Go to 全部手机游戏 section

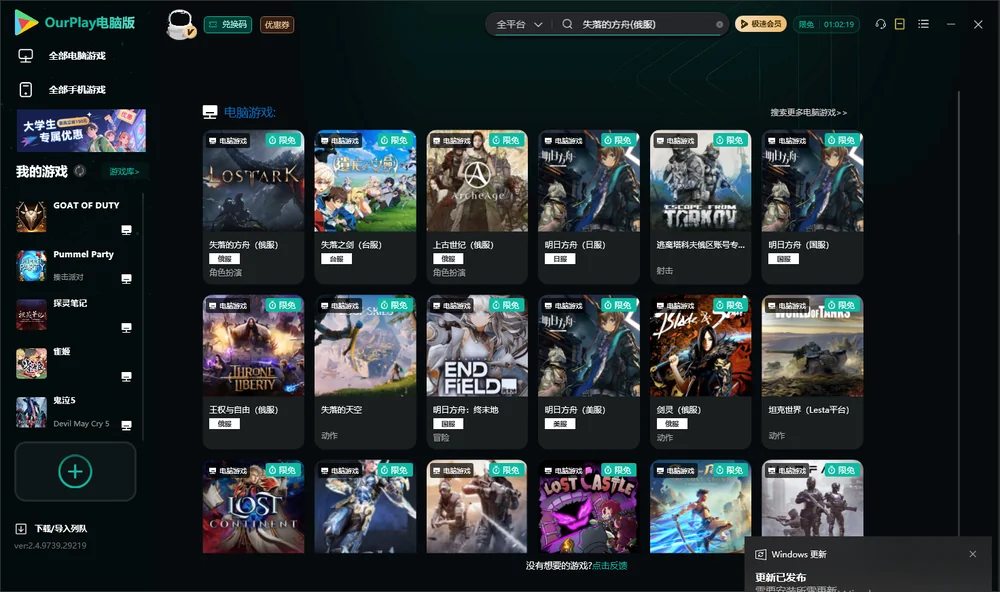62,90
